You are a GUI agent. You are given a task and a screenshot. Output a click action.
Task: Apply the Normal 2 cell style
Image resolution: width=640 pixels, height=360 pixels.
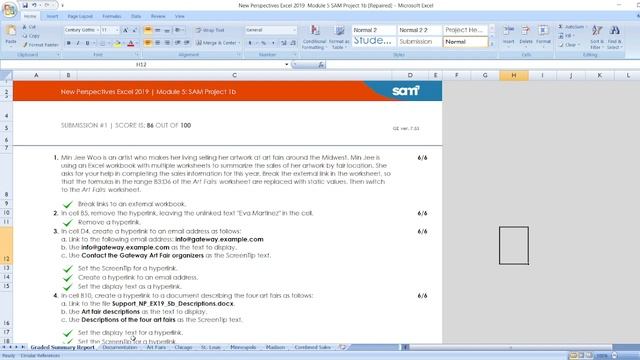(x=374, y=30)
